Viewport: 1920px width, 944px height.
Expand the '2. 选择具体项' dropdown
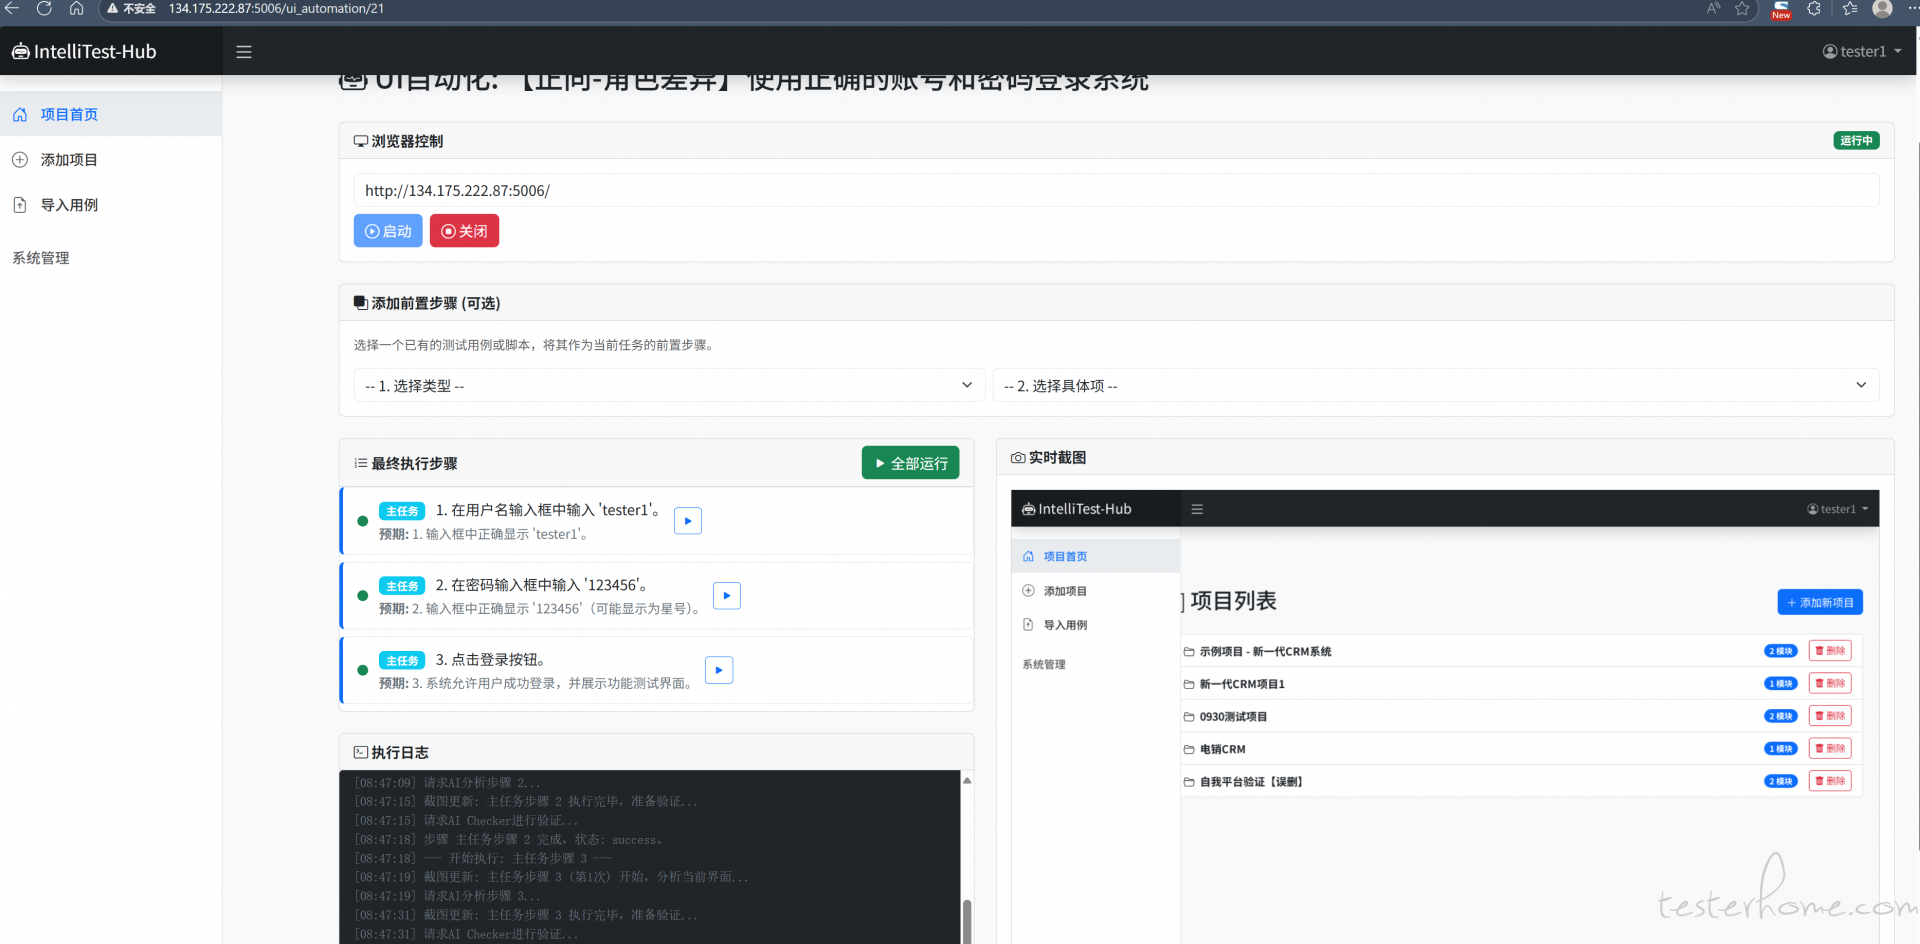click(1435, 386)
